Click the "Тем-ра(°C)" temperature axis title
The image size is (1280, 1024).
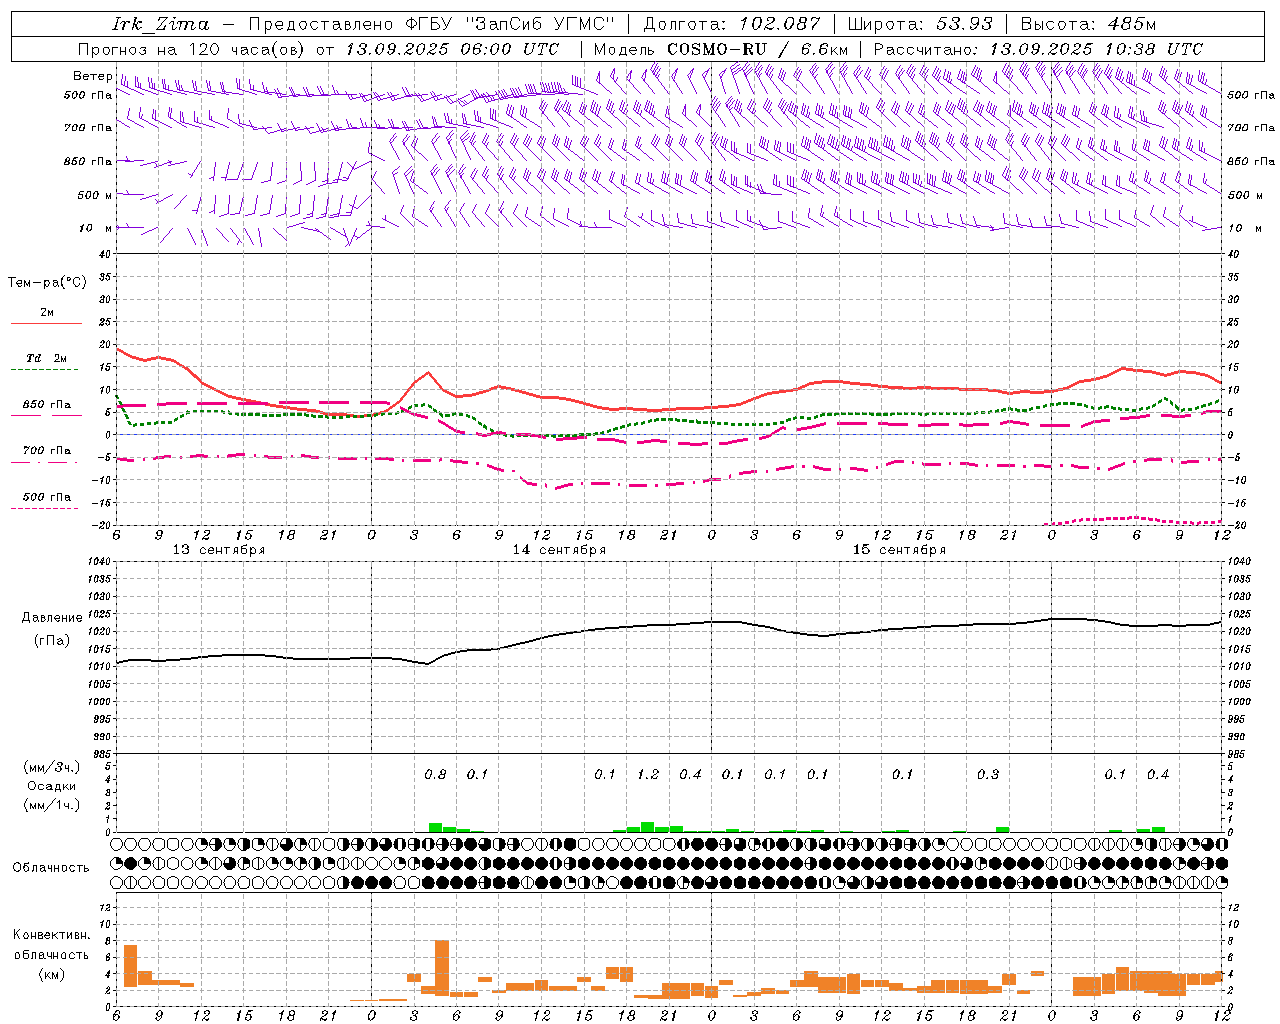click(x=47, y=283)
